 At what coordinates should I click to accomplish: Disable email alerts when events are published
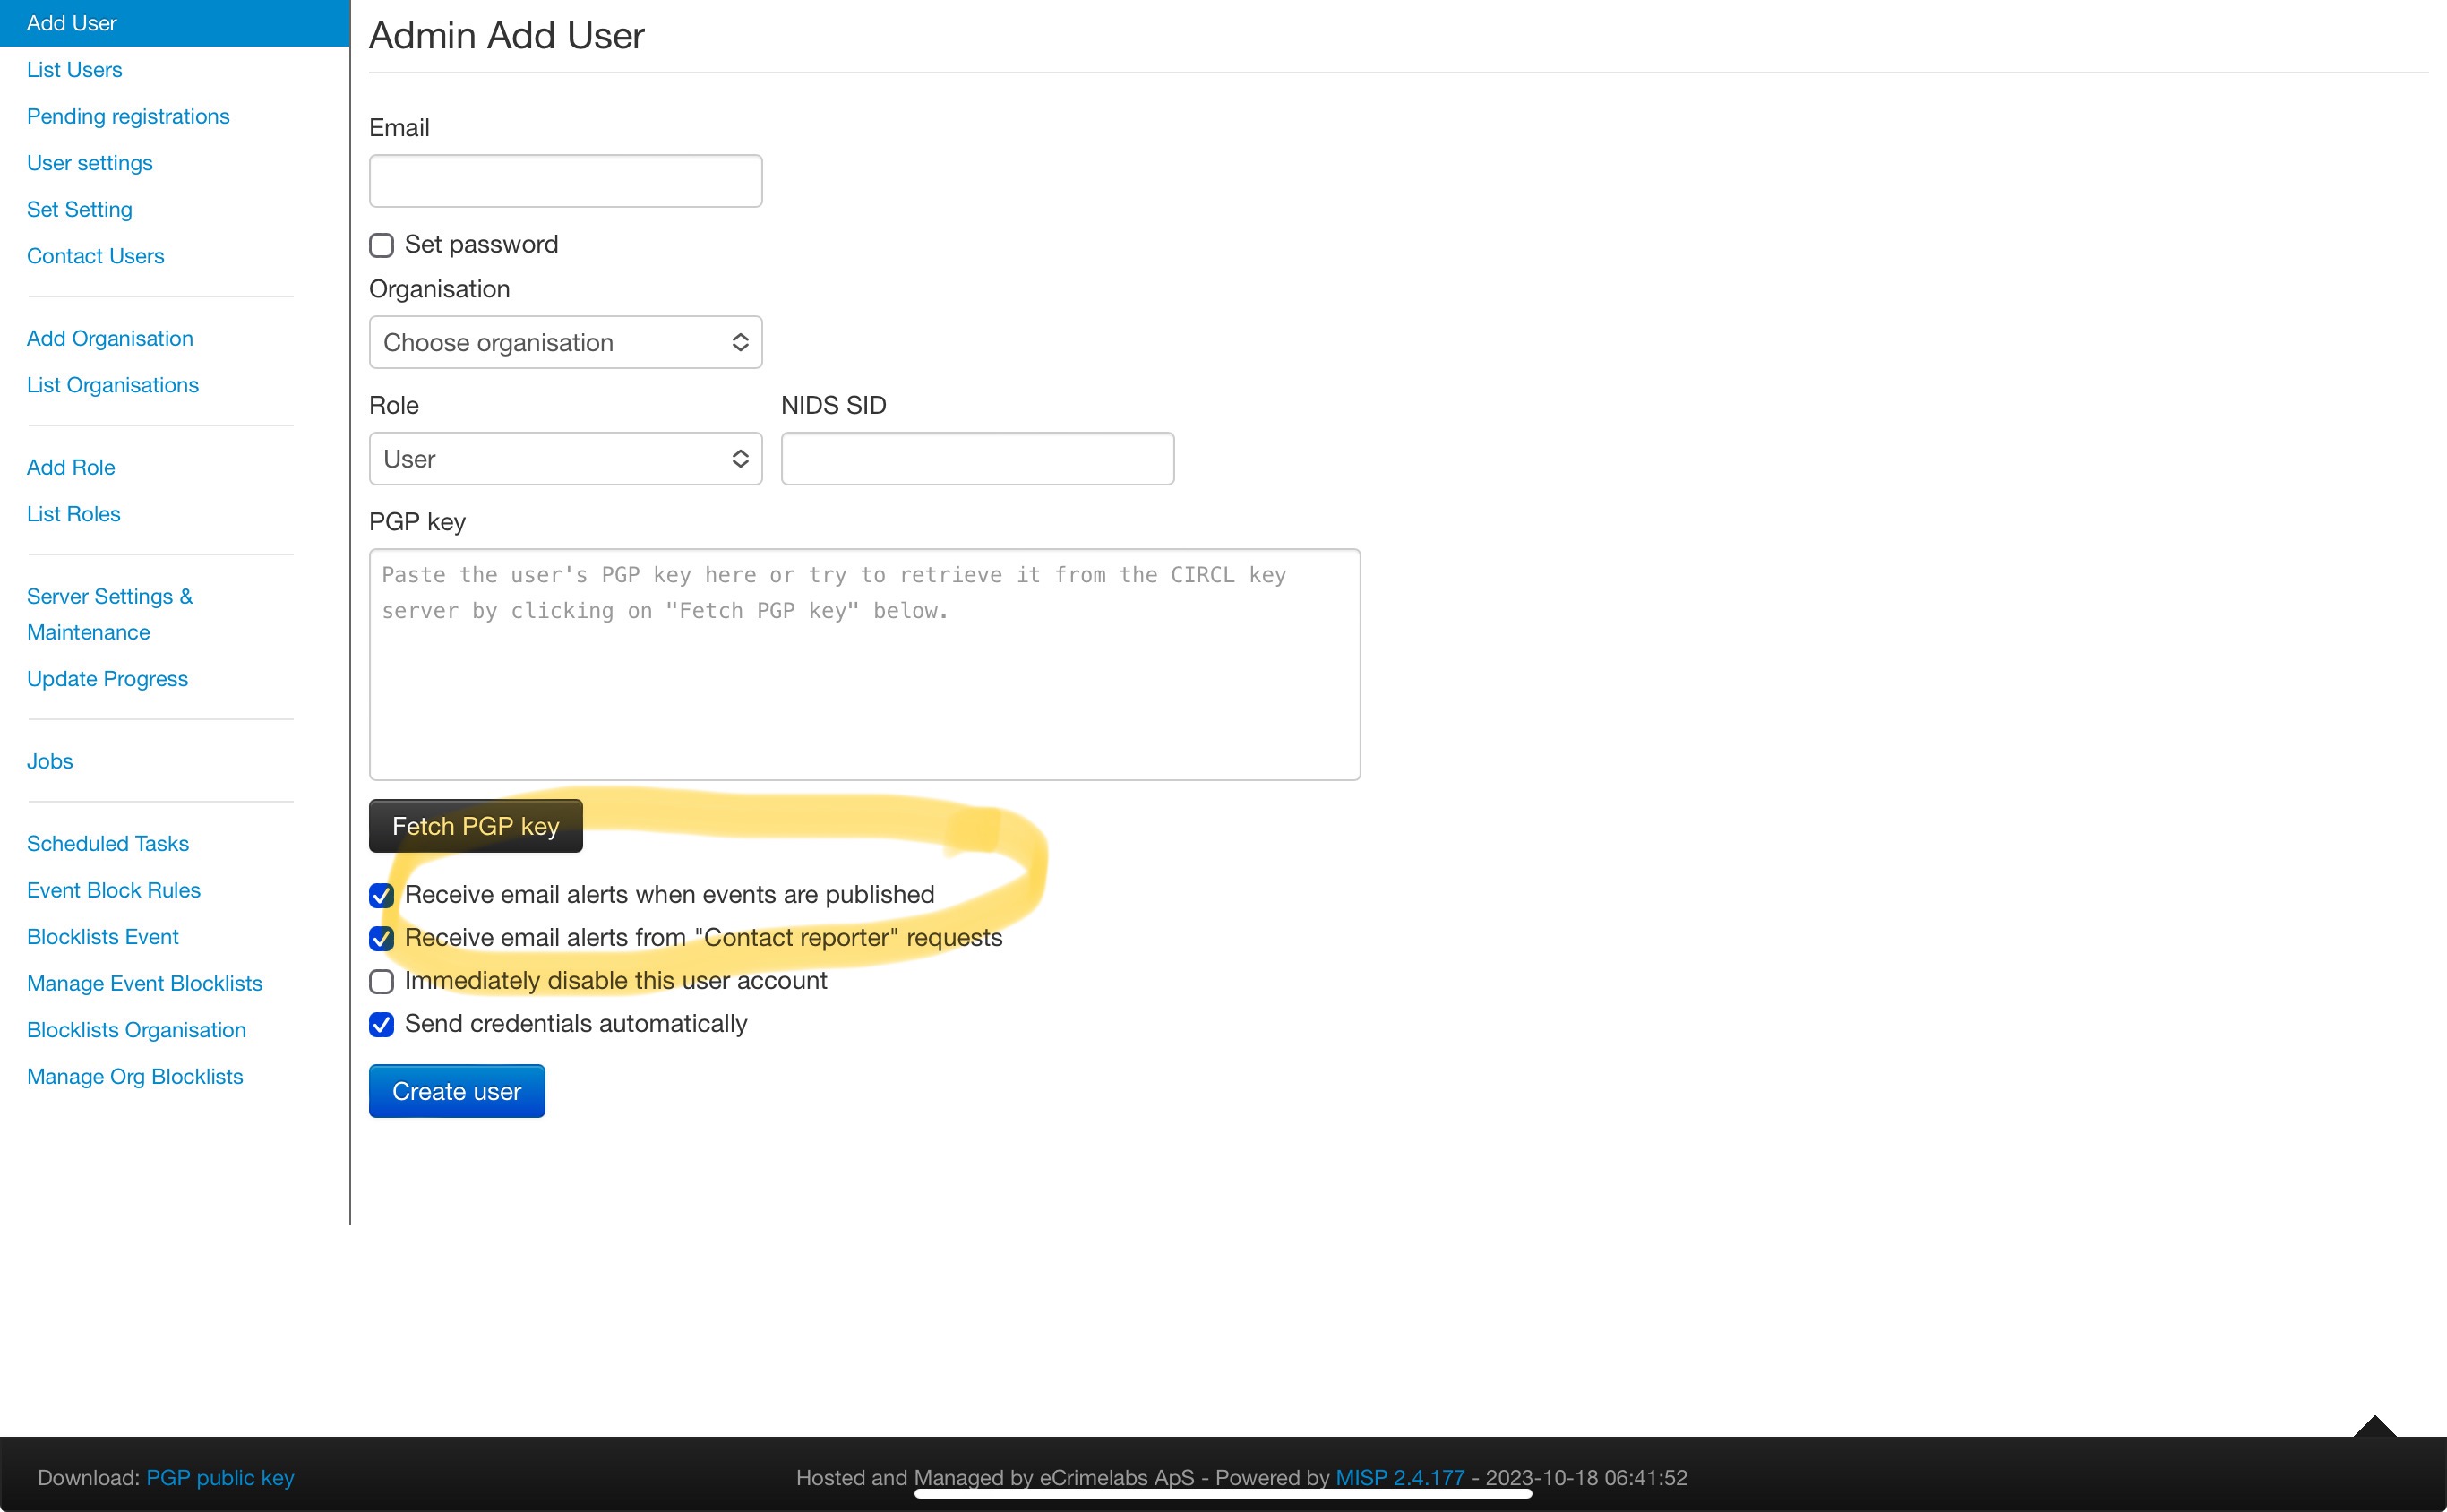pos(381,896)
